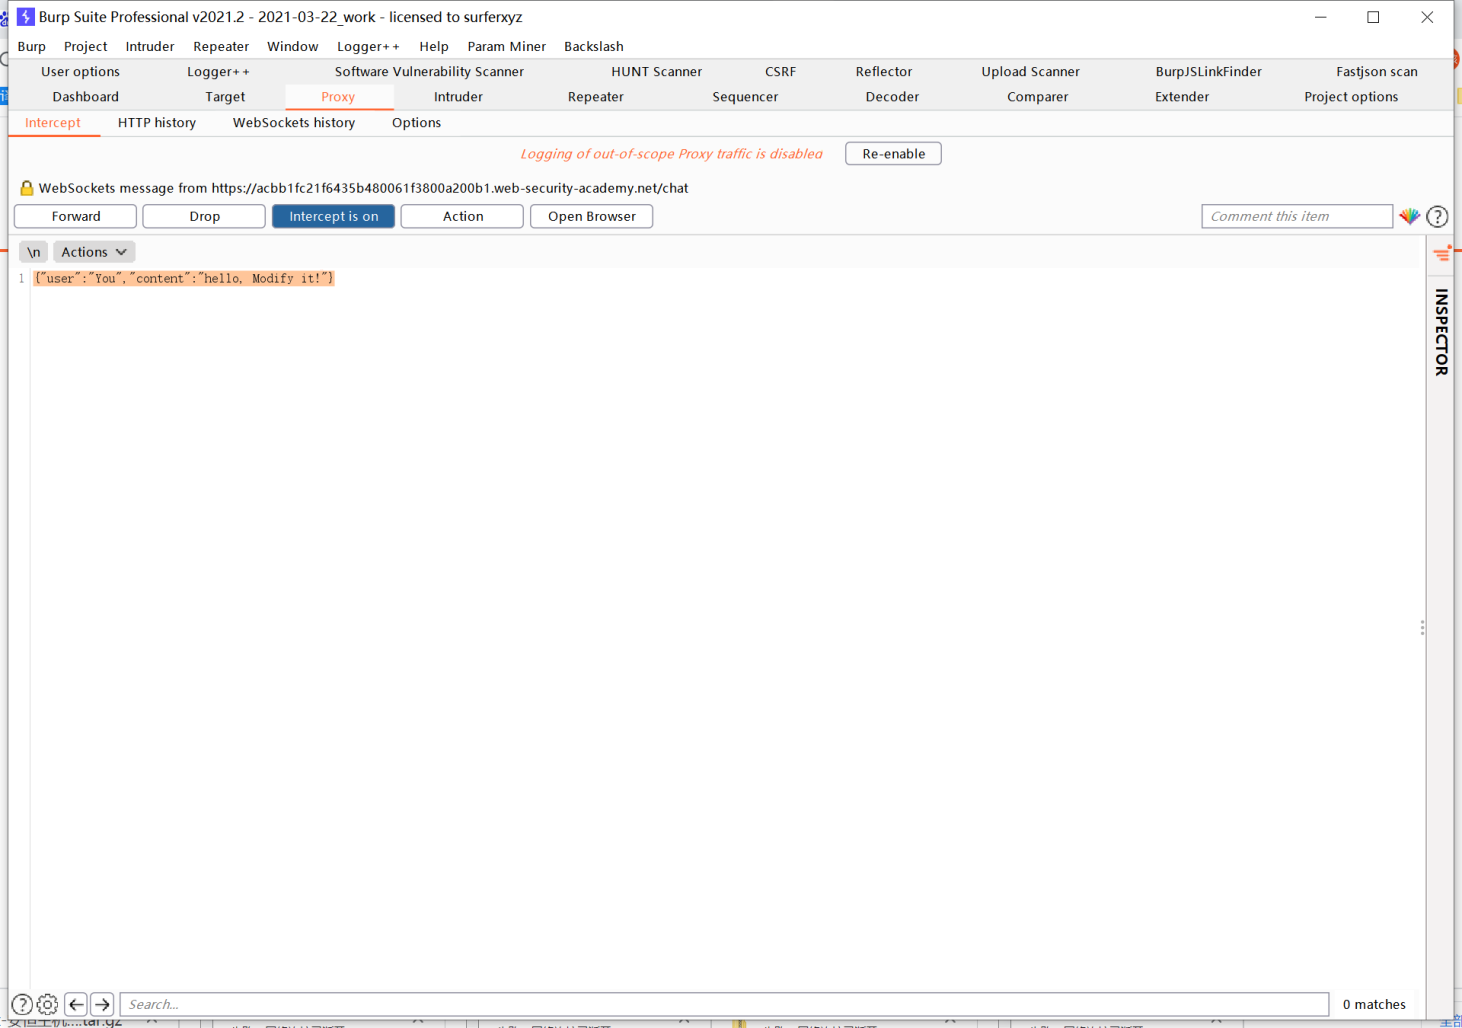This screenshot has height=1028, width=1462.
Task: Open the Logger++ tab
Action: click(218, 72)
